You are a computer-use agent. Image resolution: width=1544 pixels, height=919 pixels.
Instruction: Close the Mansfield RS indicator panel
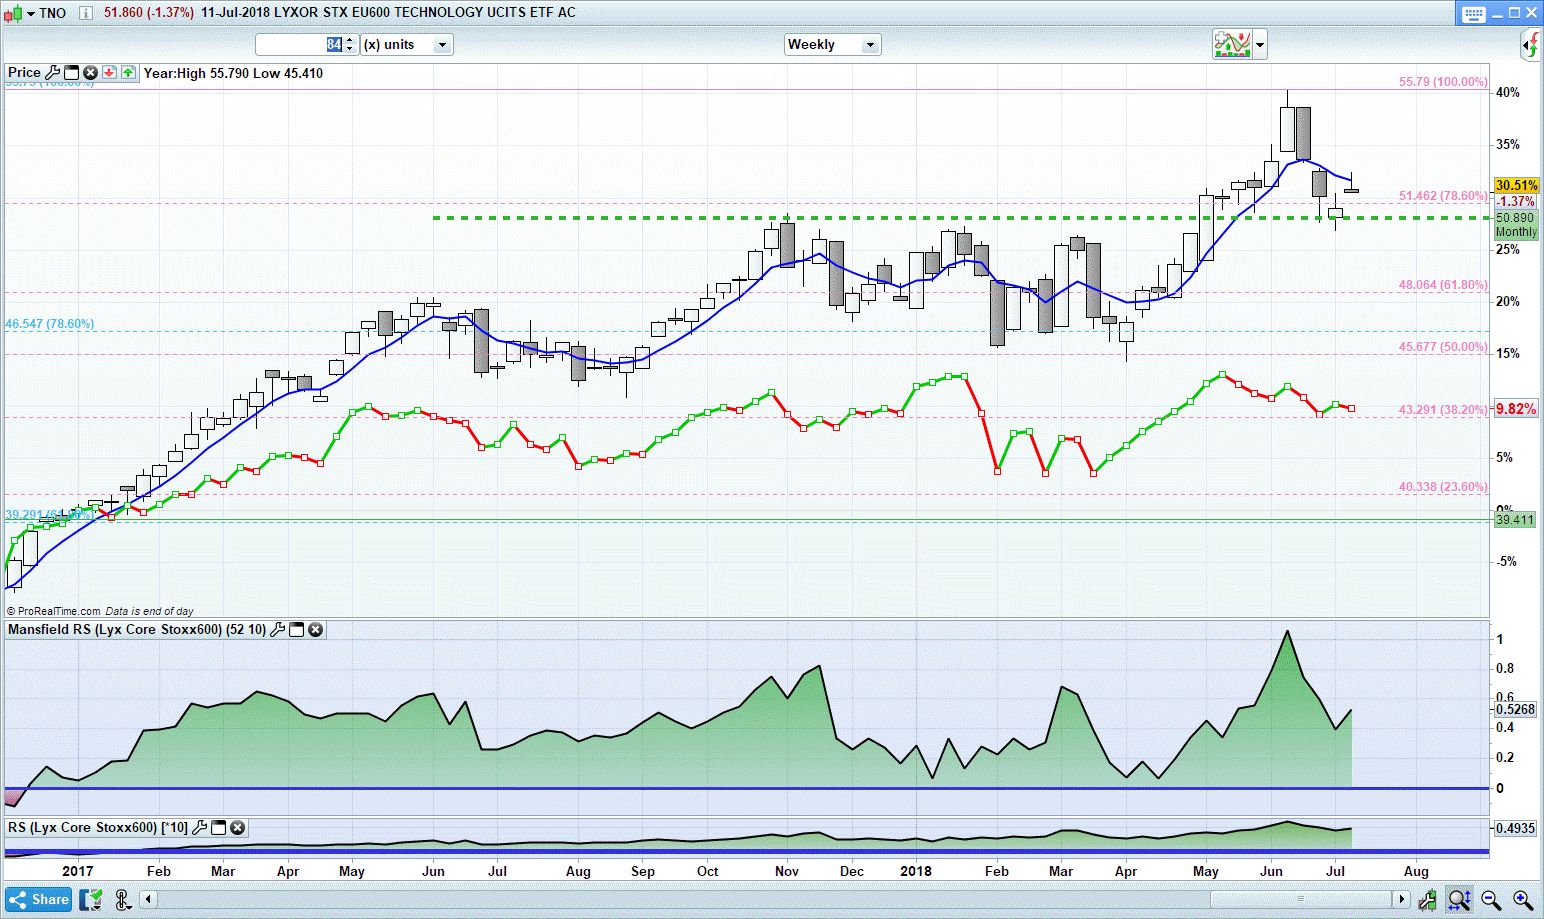tap(316, 630)
